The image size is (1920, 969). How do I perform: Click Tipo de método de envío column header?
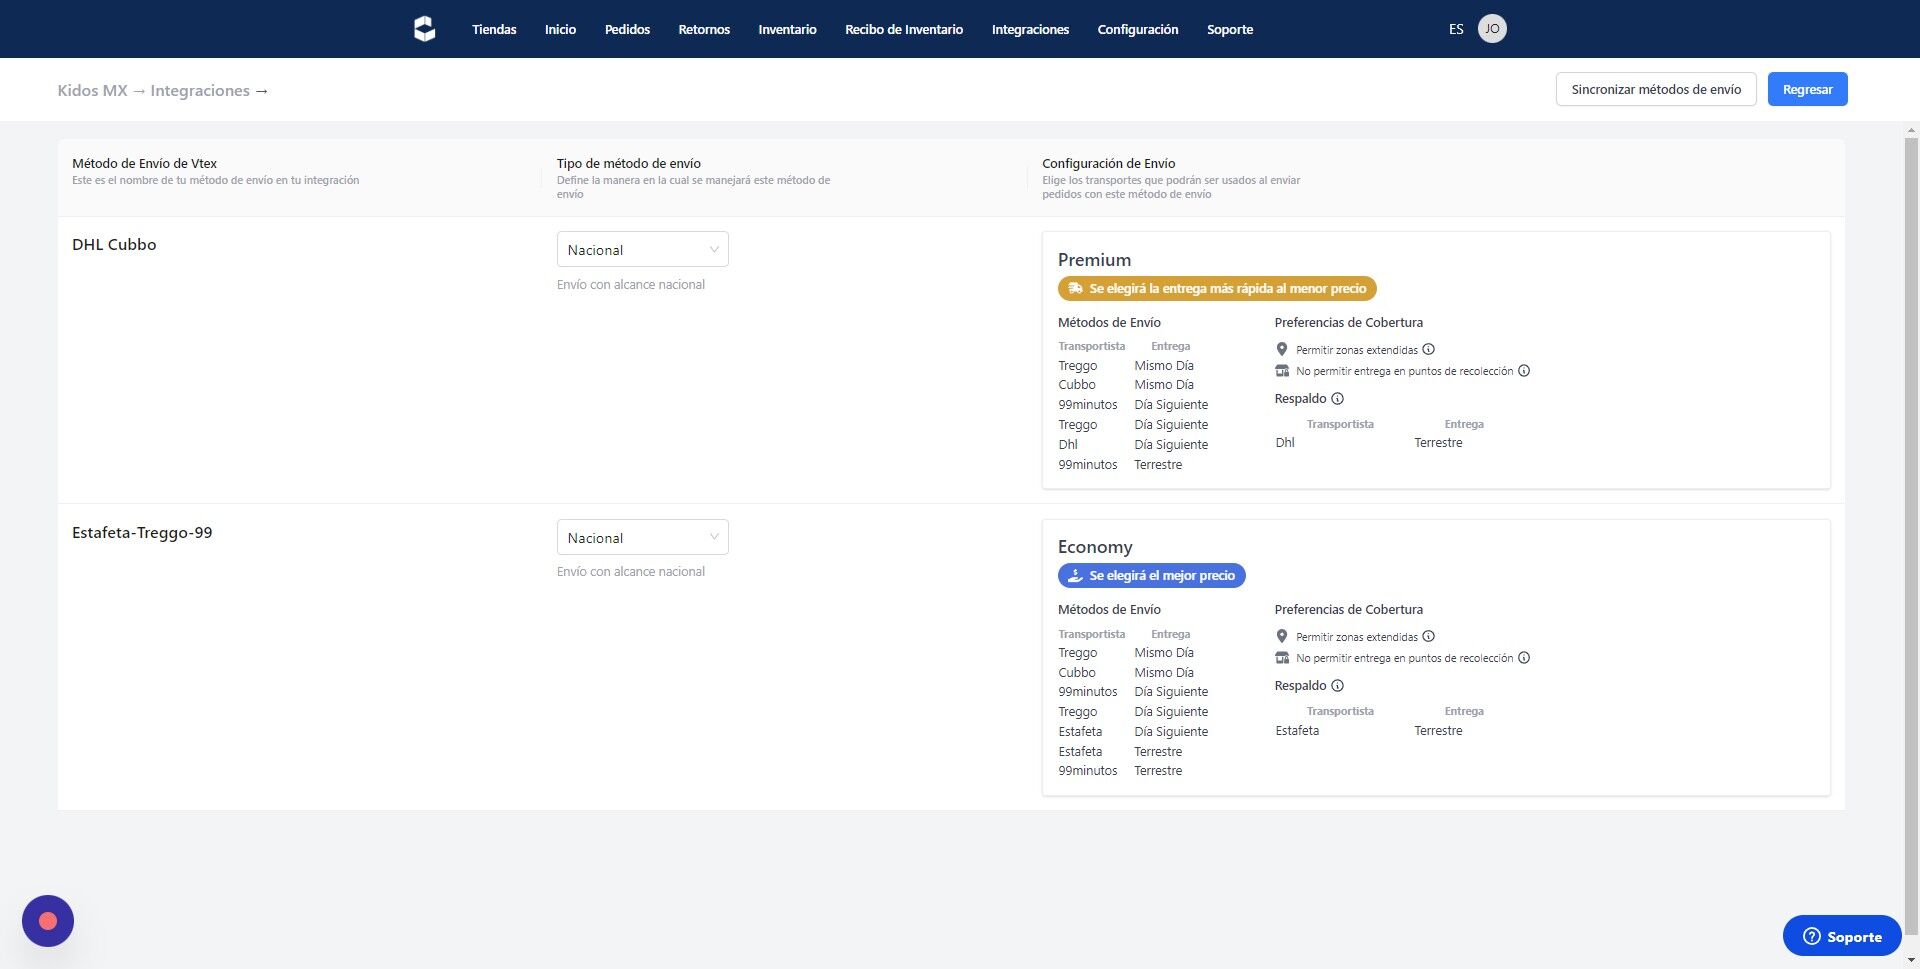(x=629, y=163)
